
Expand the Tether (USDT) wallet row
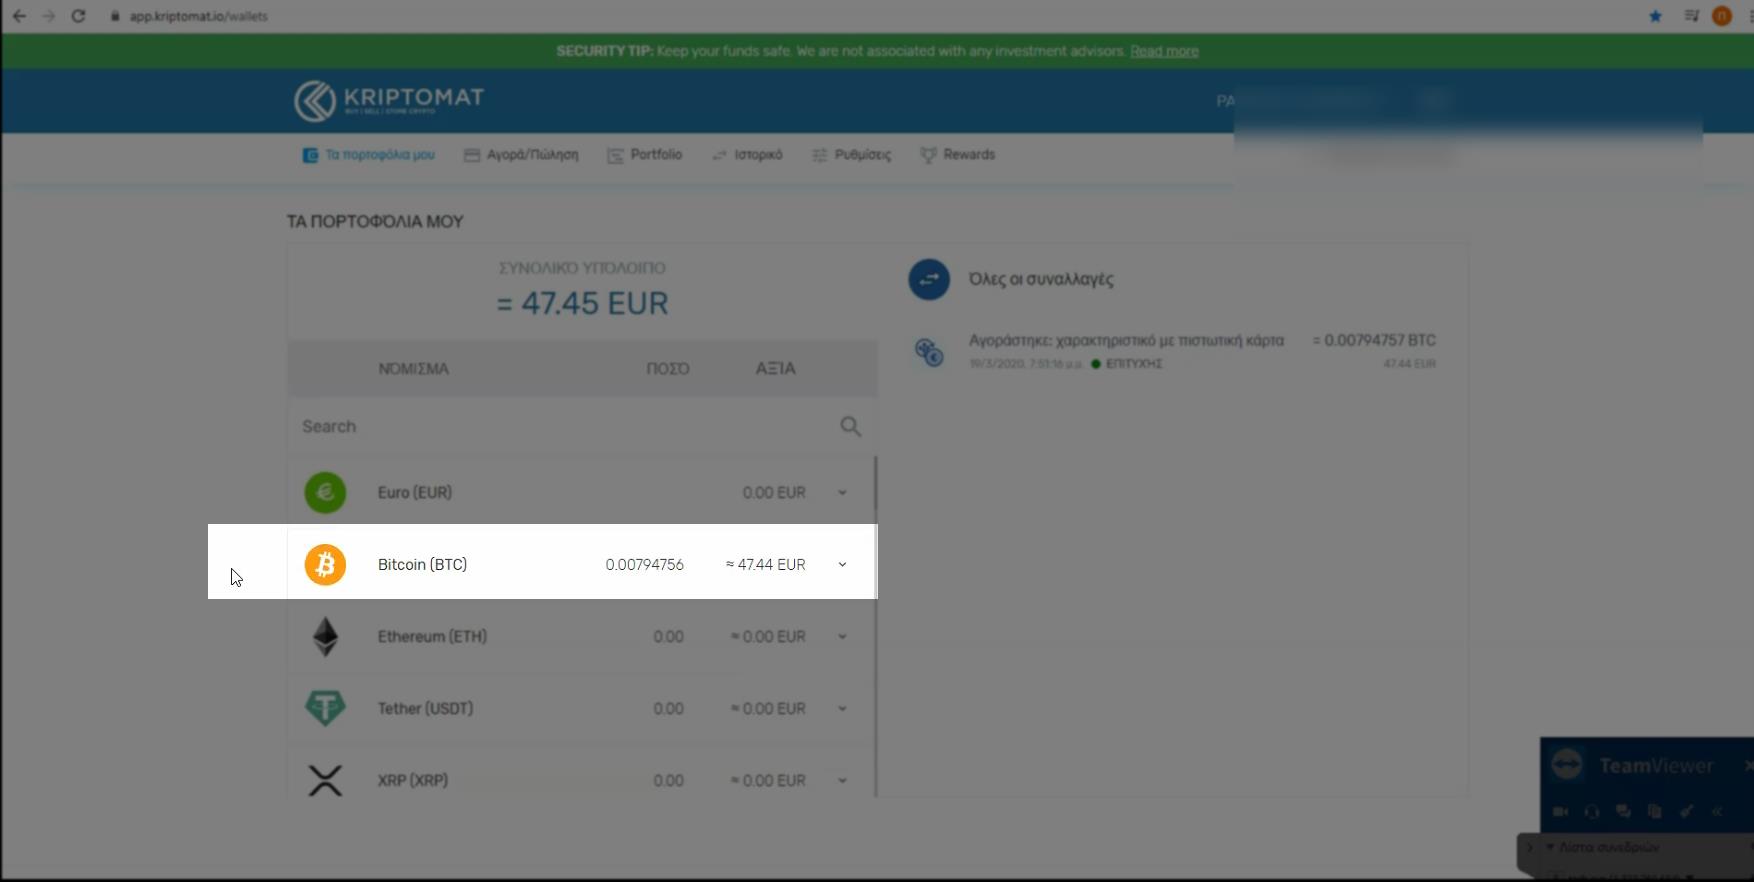(x=842, y=709)
